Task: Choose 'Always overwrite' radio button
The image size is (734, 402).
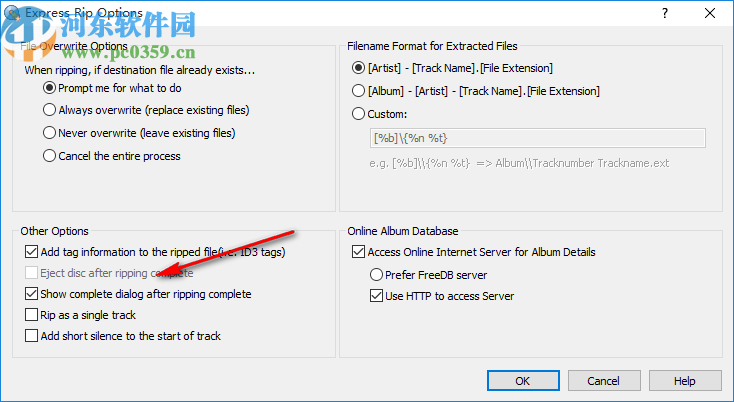Action: (50, 110)
